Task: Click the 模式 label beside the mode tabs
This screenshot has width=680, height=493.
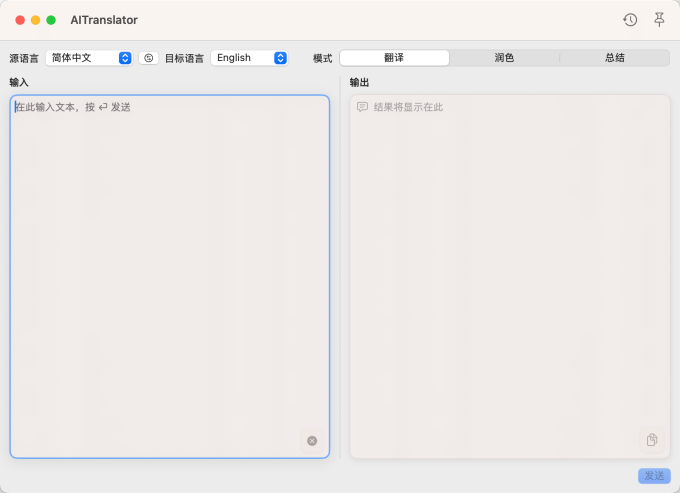Action: 322,58
